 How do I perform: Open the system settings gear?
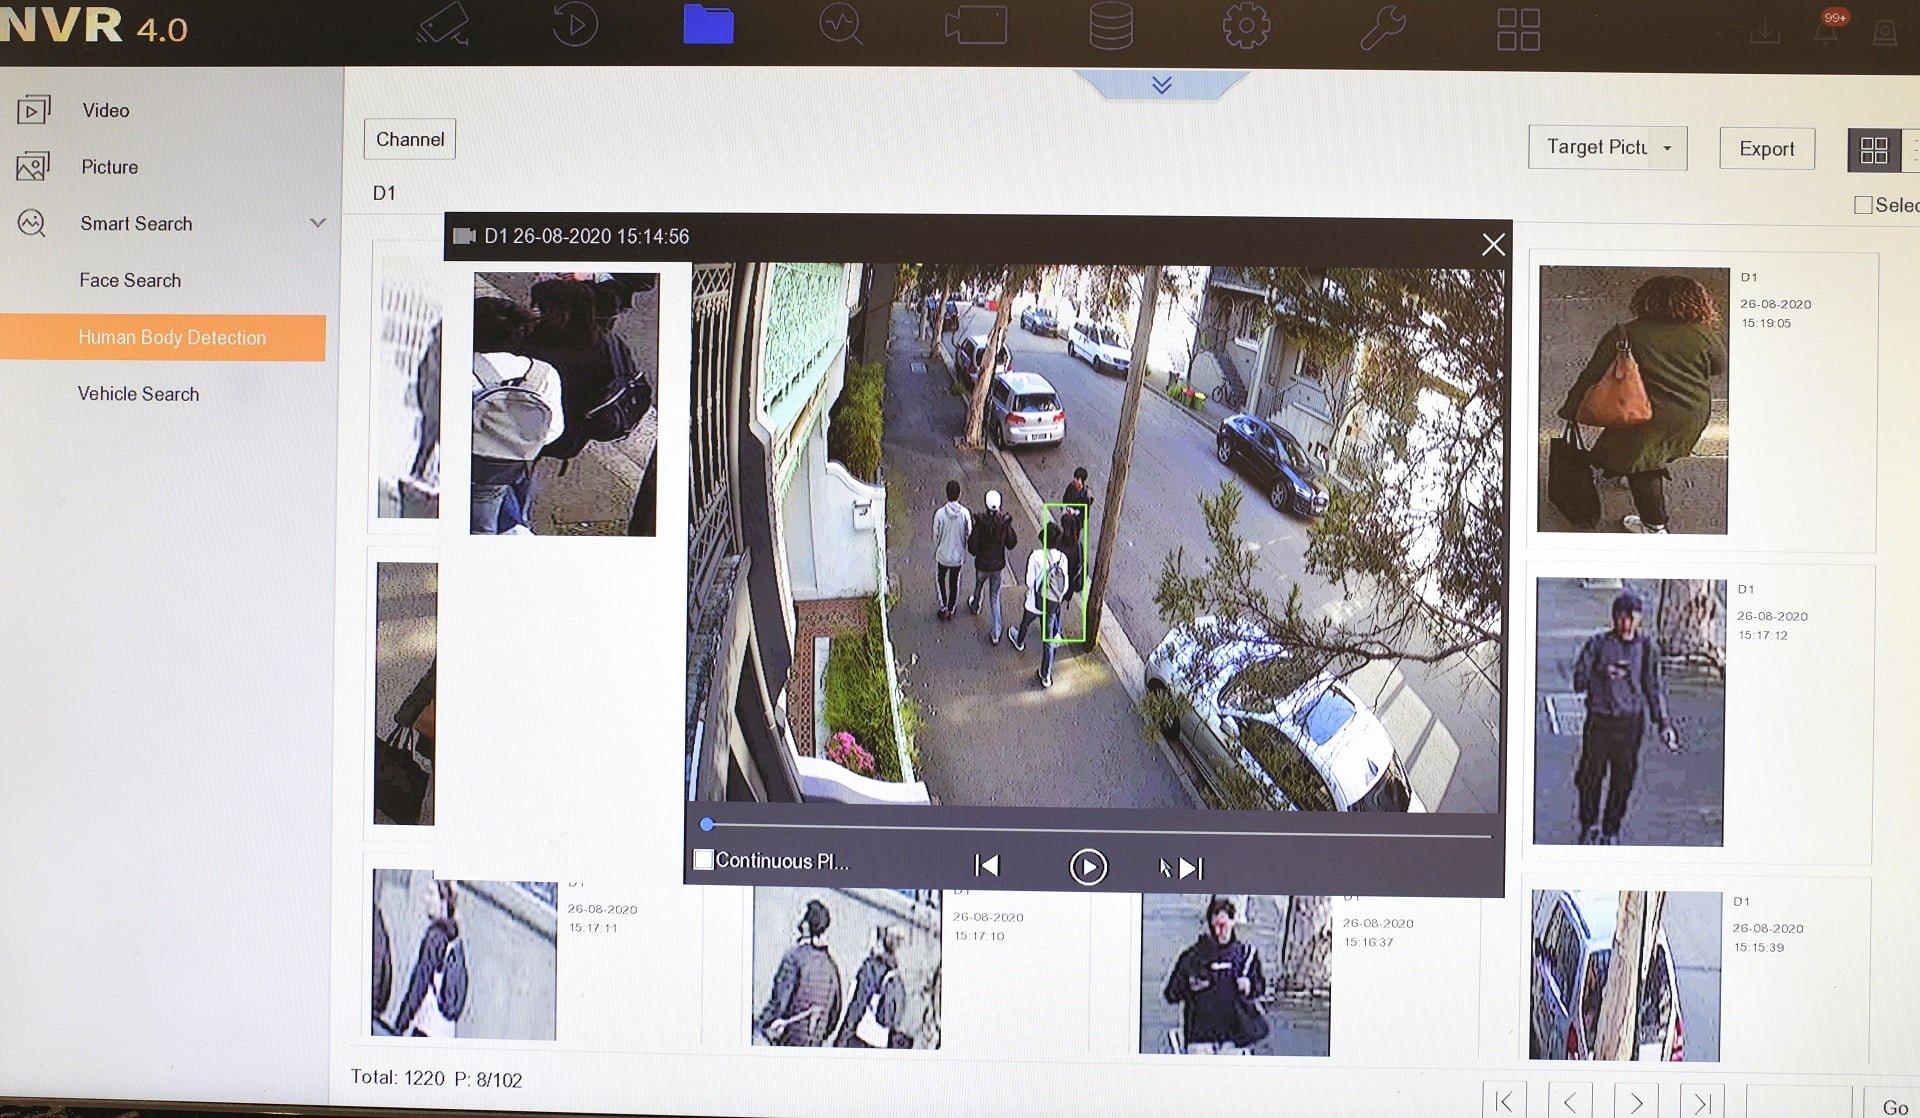[x=1245, y=25]
